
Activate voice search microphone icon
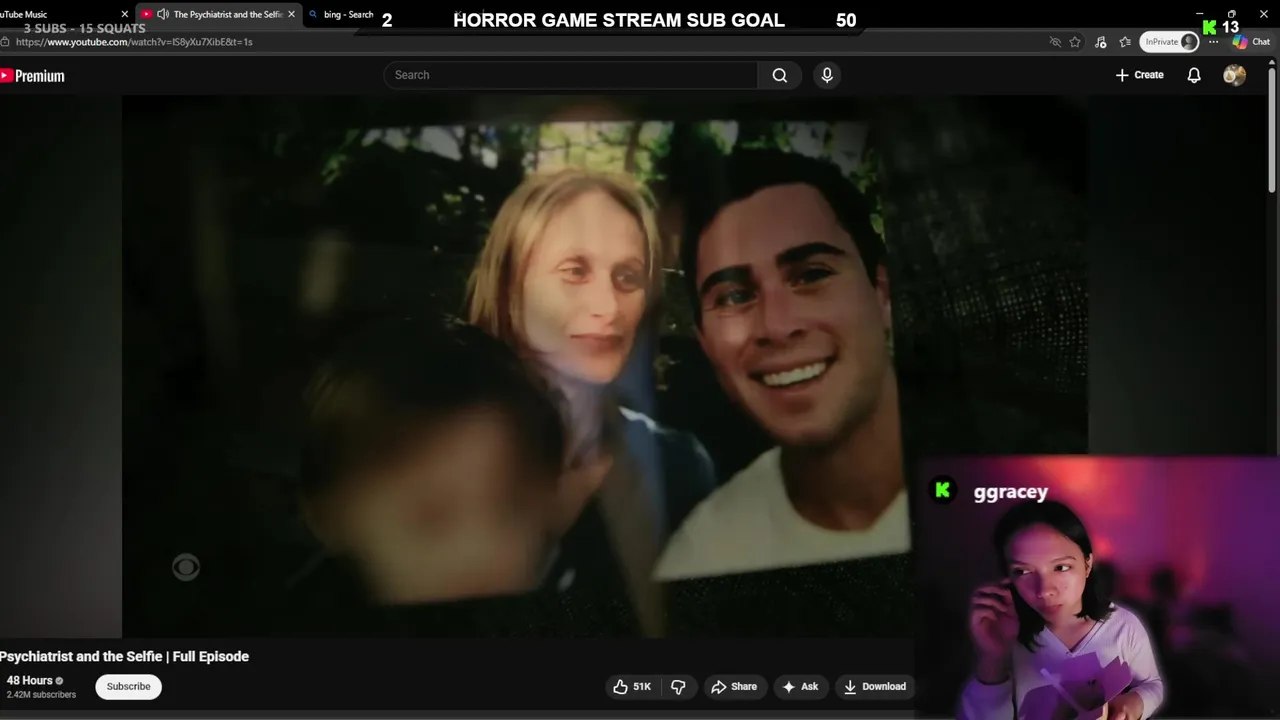[x=827, y=75]
